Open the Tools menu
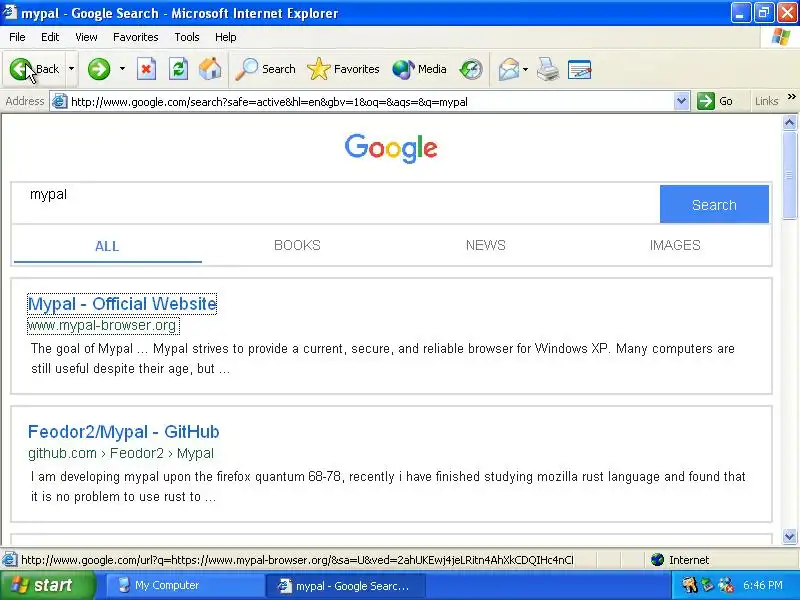The height and width of the screenshot is (600, 800). click(x=187, y=37)
